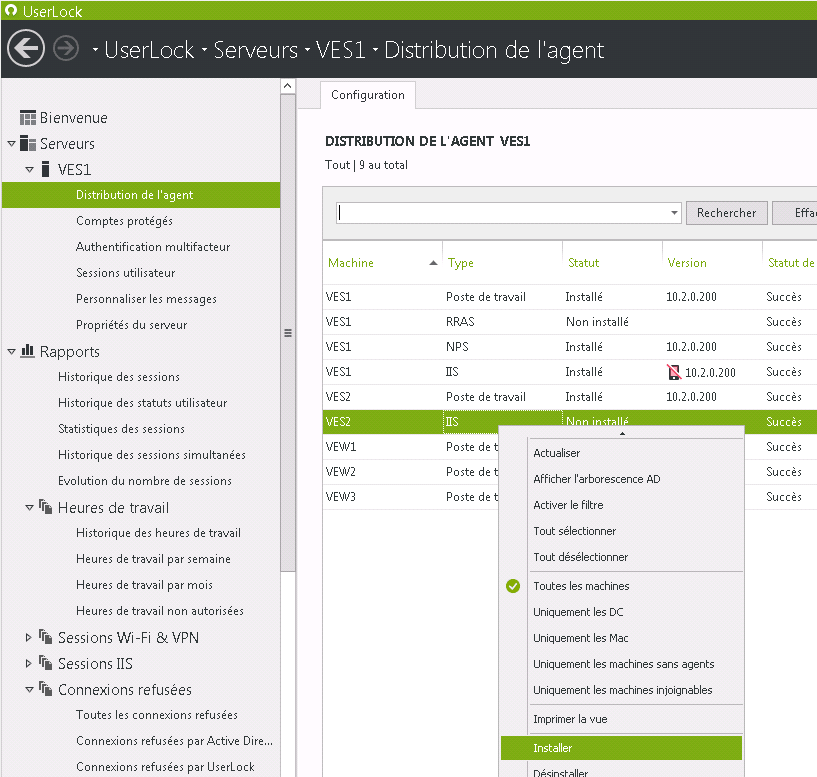817x777 pixels.
Task: Open the search box dropdown arrow
Action: click(674, 213)
